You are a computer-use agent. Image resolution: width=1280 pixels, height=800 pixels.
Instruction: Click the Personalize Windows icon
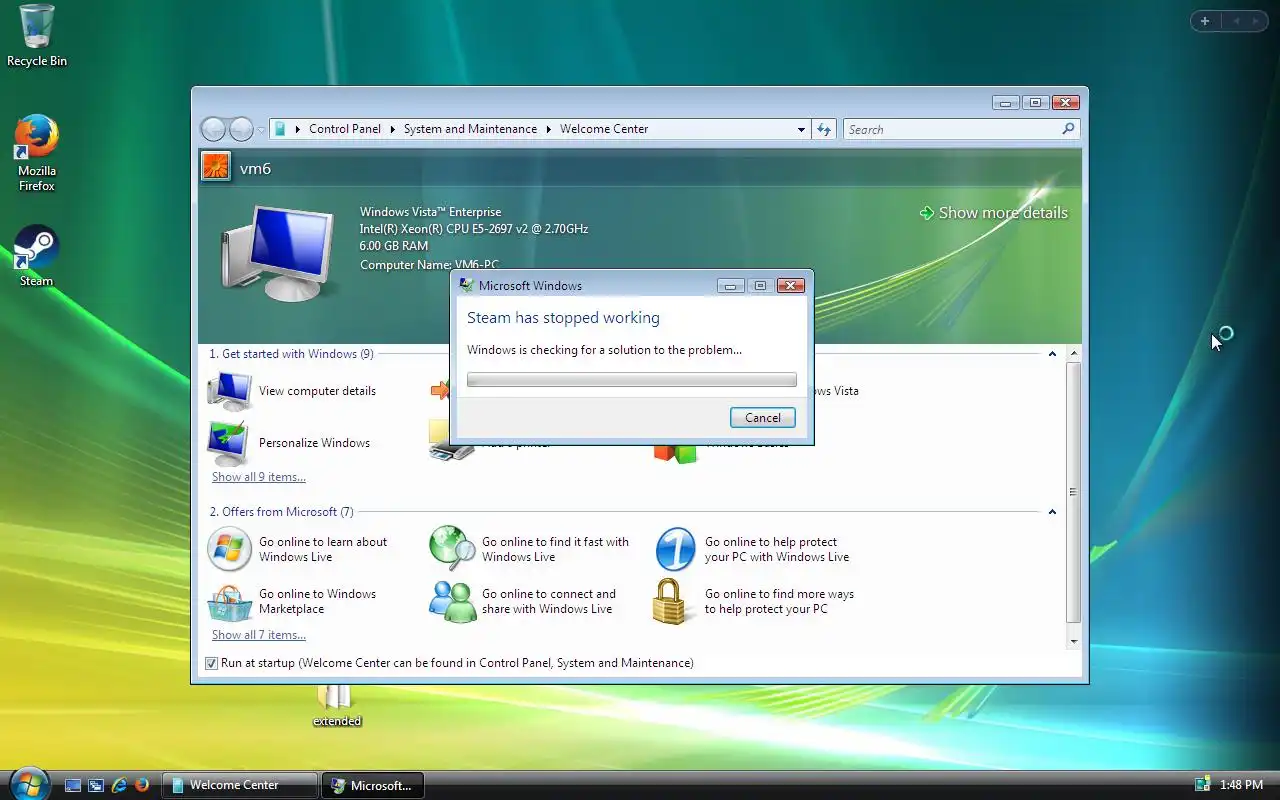229,443
